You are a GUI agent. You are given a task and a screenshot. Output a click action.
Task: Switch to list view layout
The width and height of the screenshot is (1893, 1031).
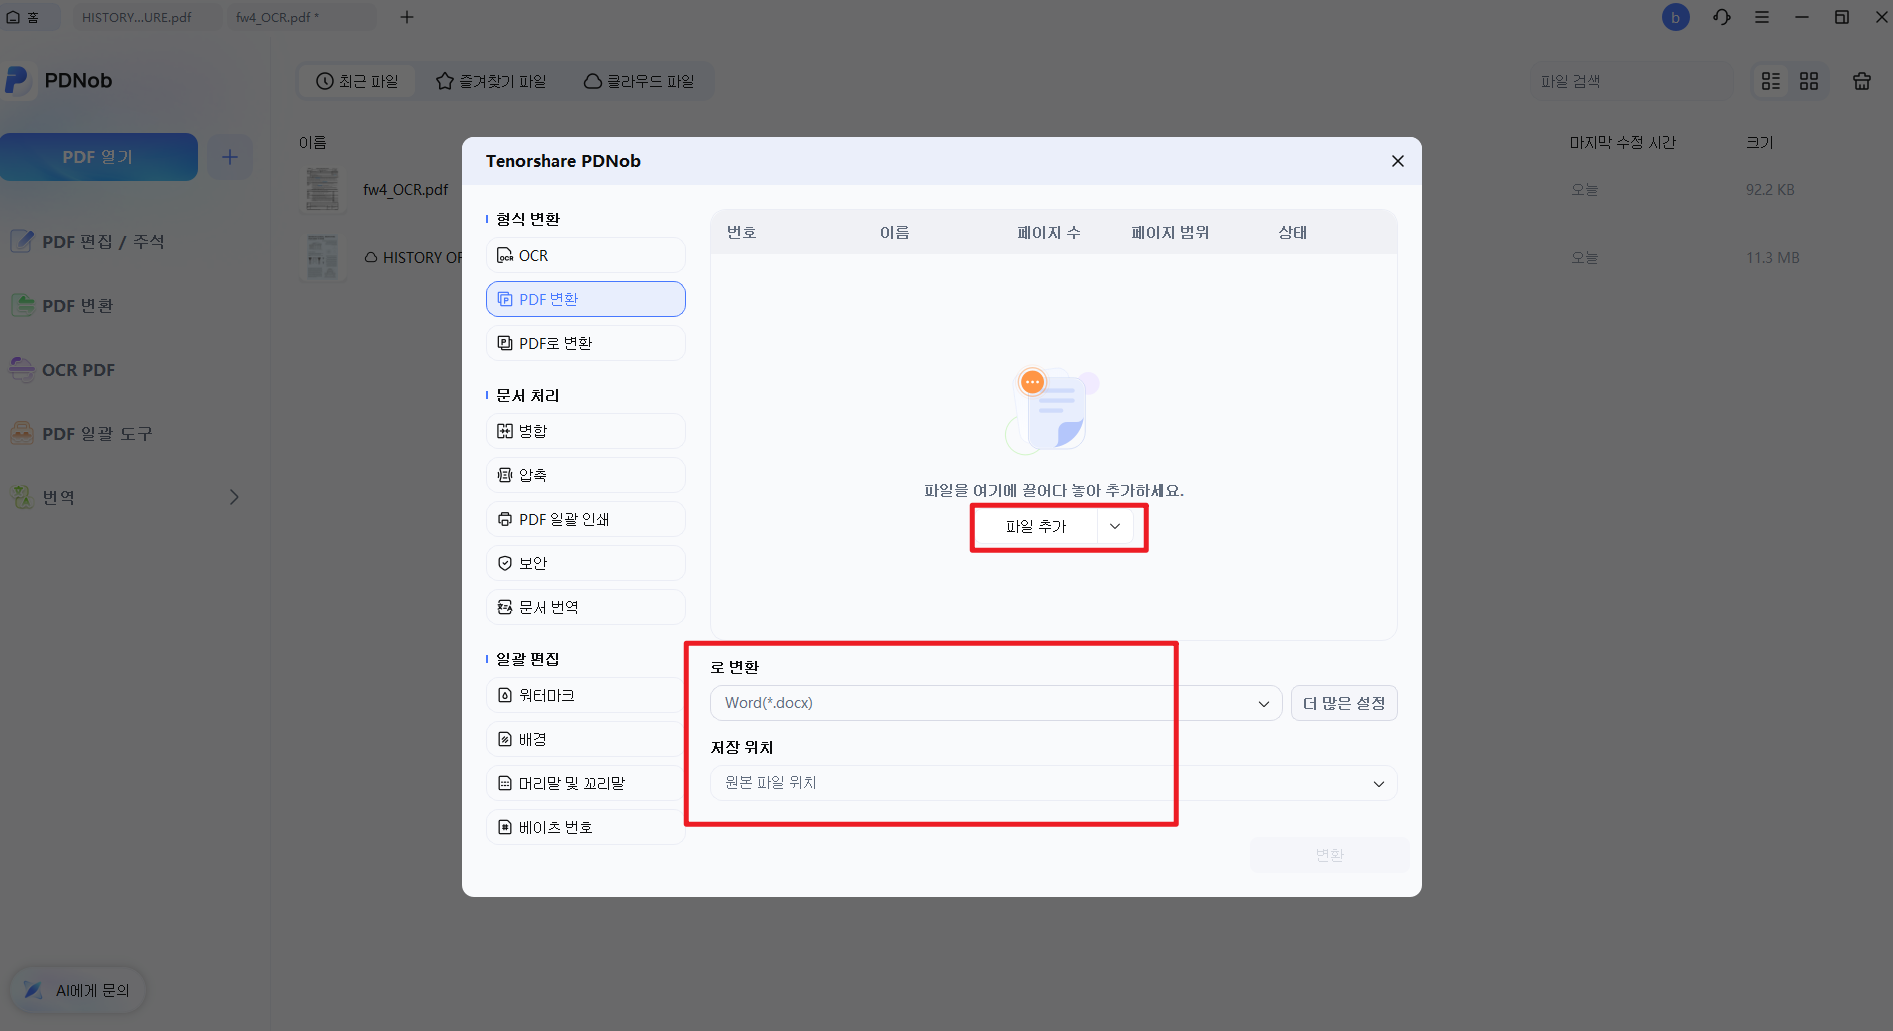[1771, 81]
